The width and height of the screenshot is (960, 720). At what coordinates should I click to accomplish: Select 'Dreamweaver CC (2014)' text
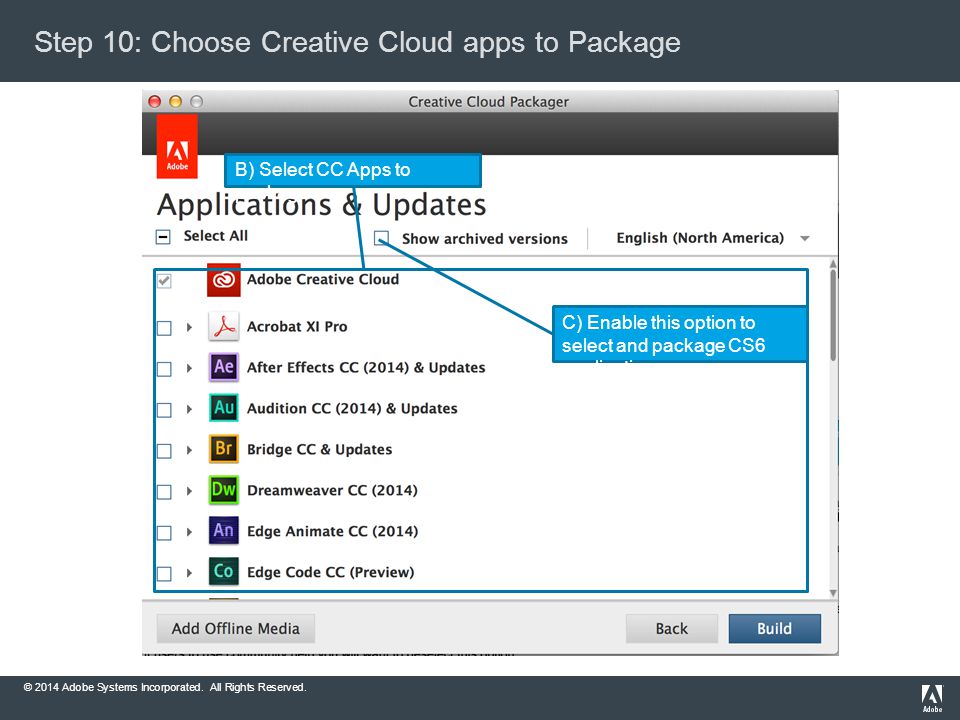[332, 490]
